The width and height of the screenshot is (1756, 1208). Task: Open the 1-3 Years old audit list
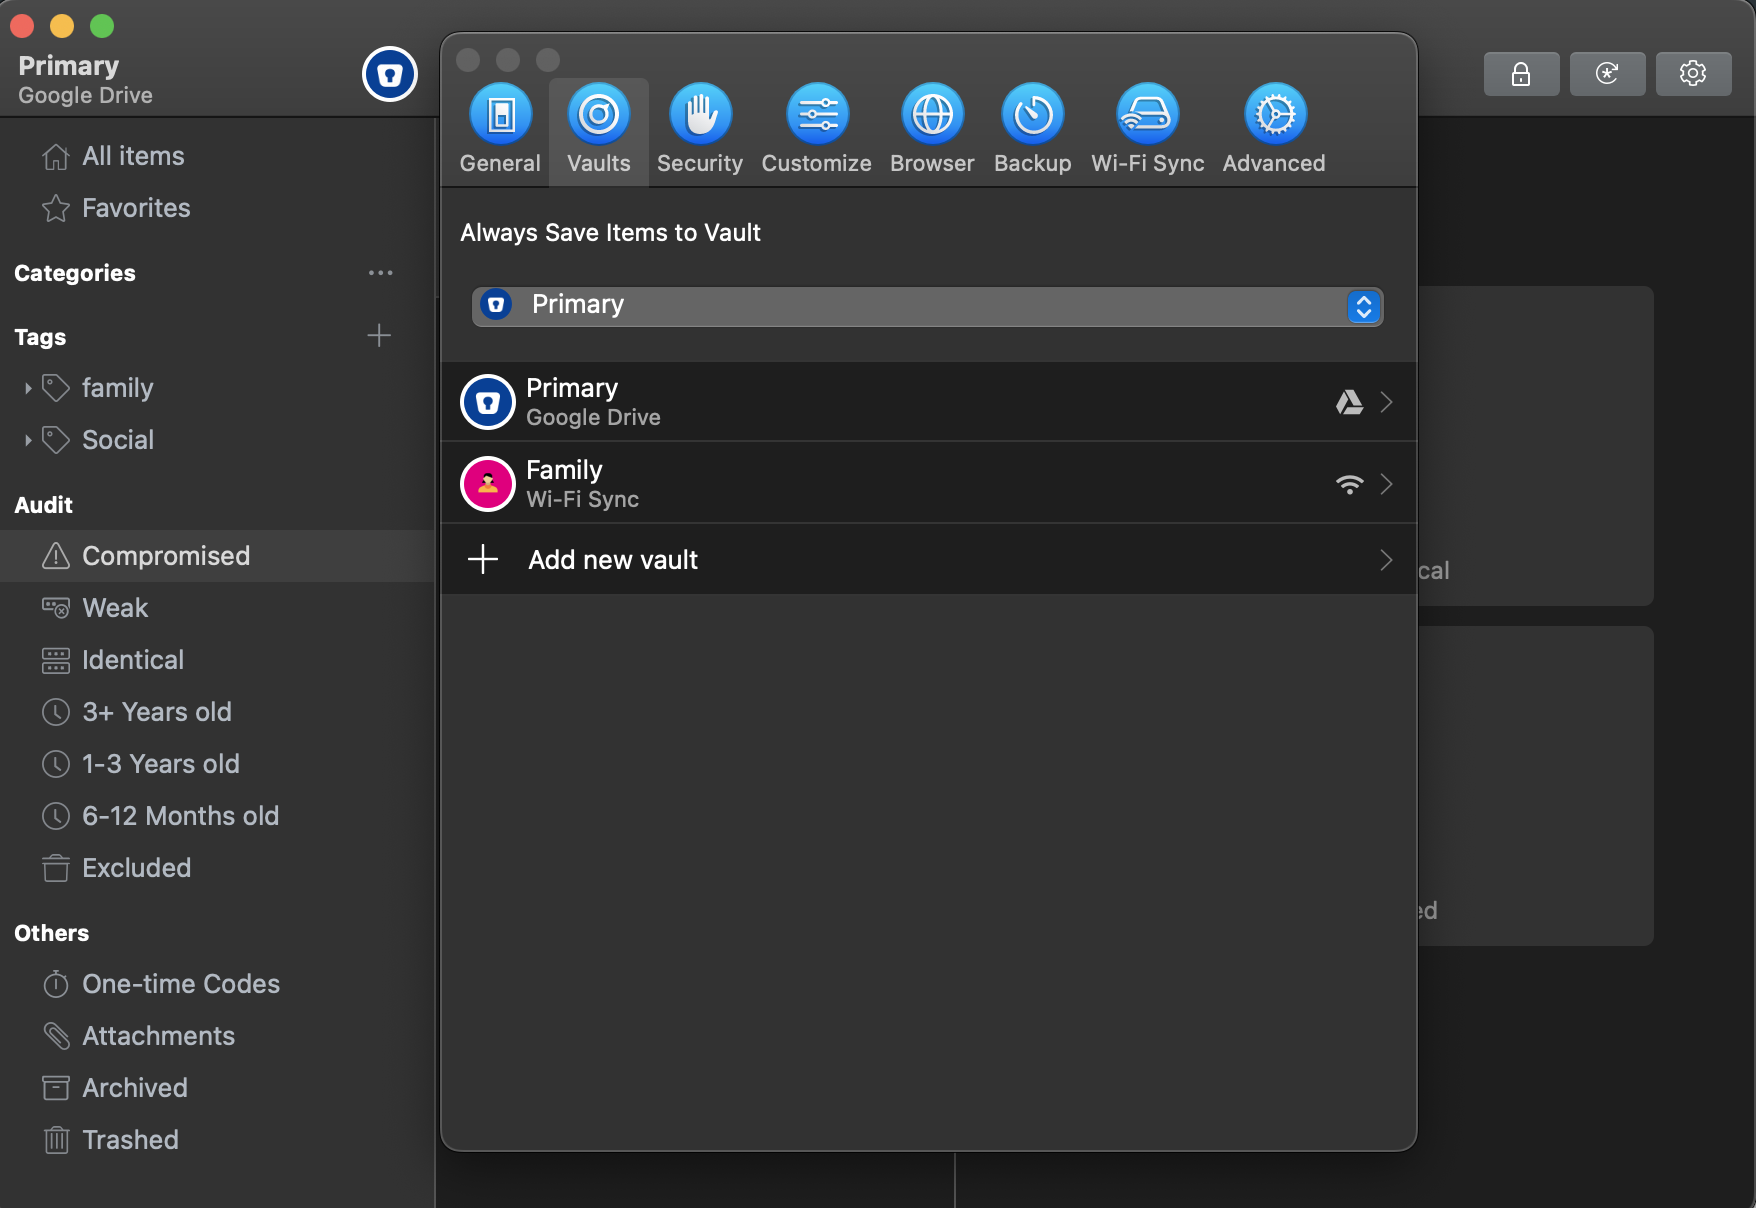pyautogui.click(x=218, y=764)
